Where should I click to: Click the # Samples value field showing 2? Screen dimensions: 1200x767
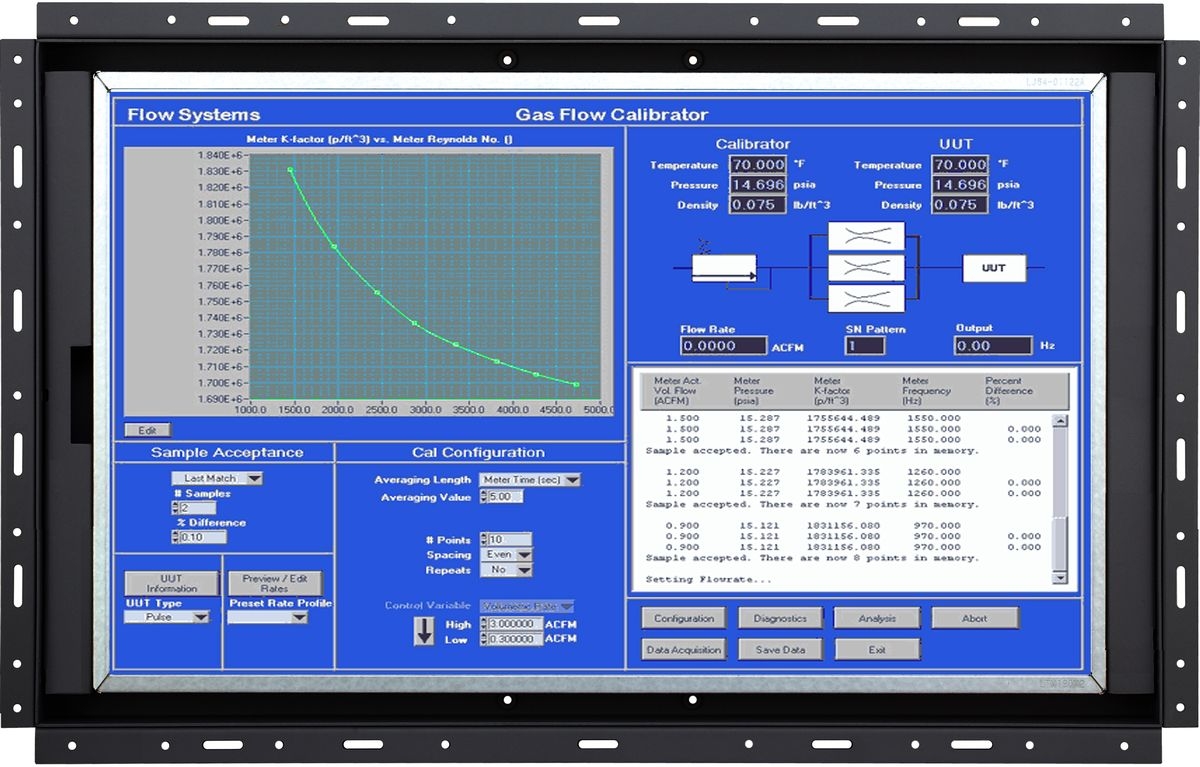click(198, 508)
